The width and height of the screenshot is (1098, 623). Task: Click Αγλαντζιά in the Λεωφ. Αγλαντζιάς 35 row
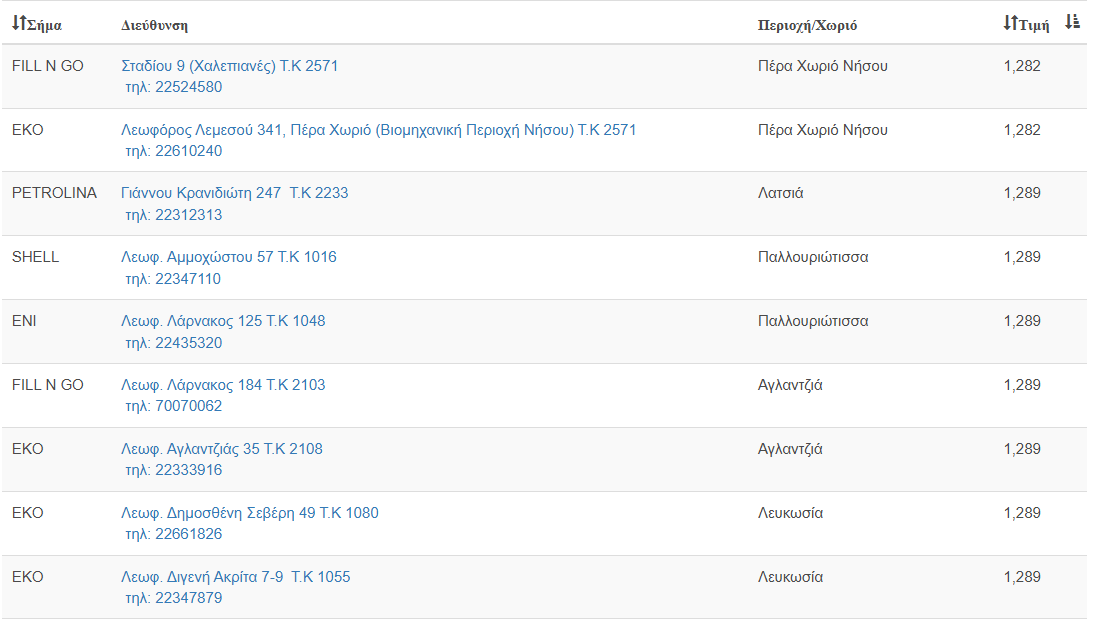(x=790, y=449)
